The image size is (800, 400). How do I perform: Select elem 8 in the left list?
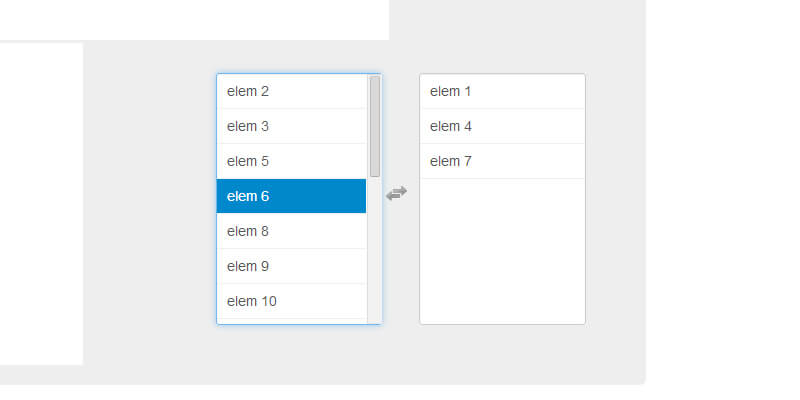pos(291,231)
